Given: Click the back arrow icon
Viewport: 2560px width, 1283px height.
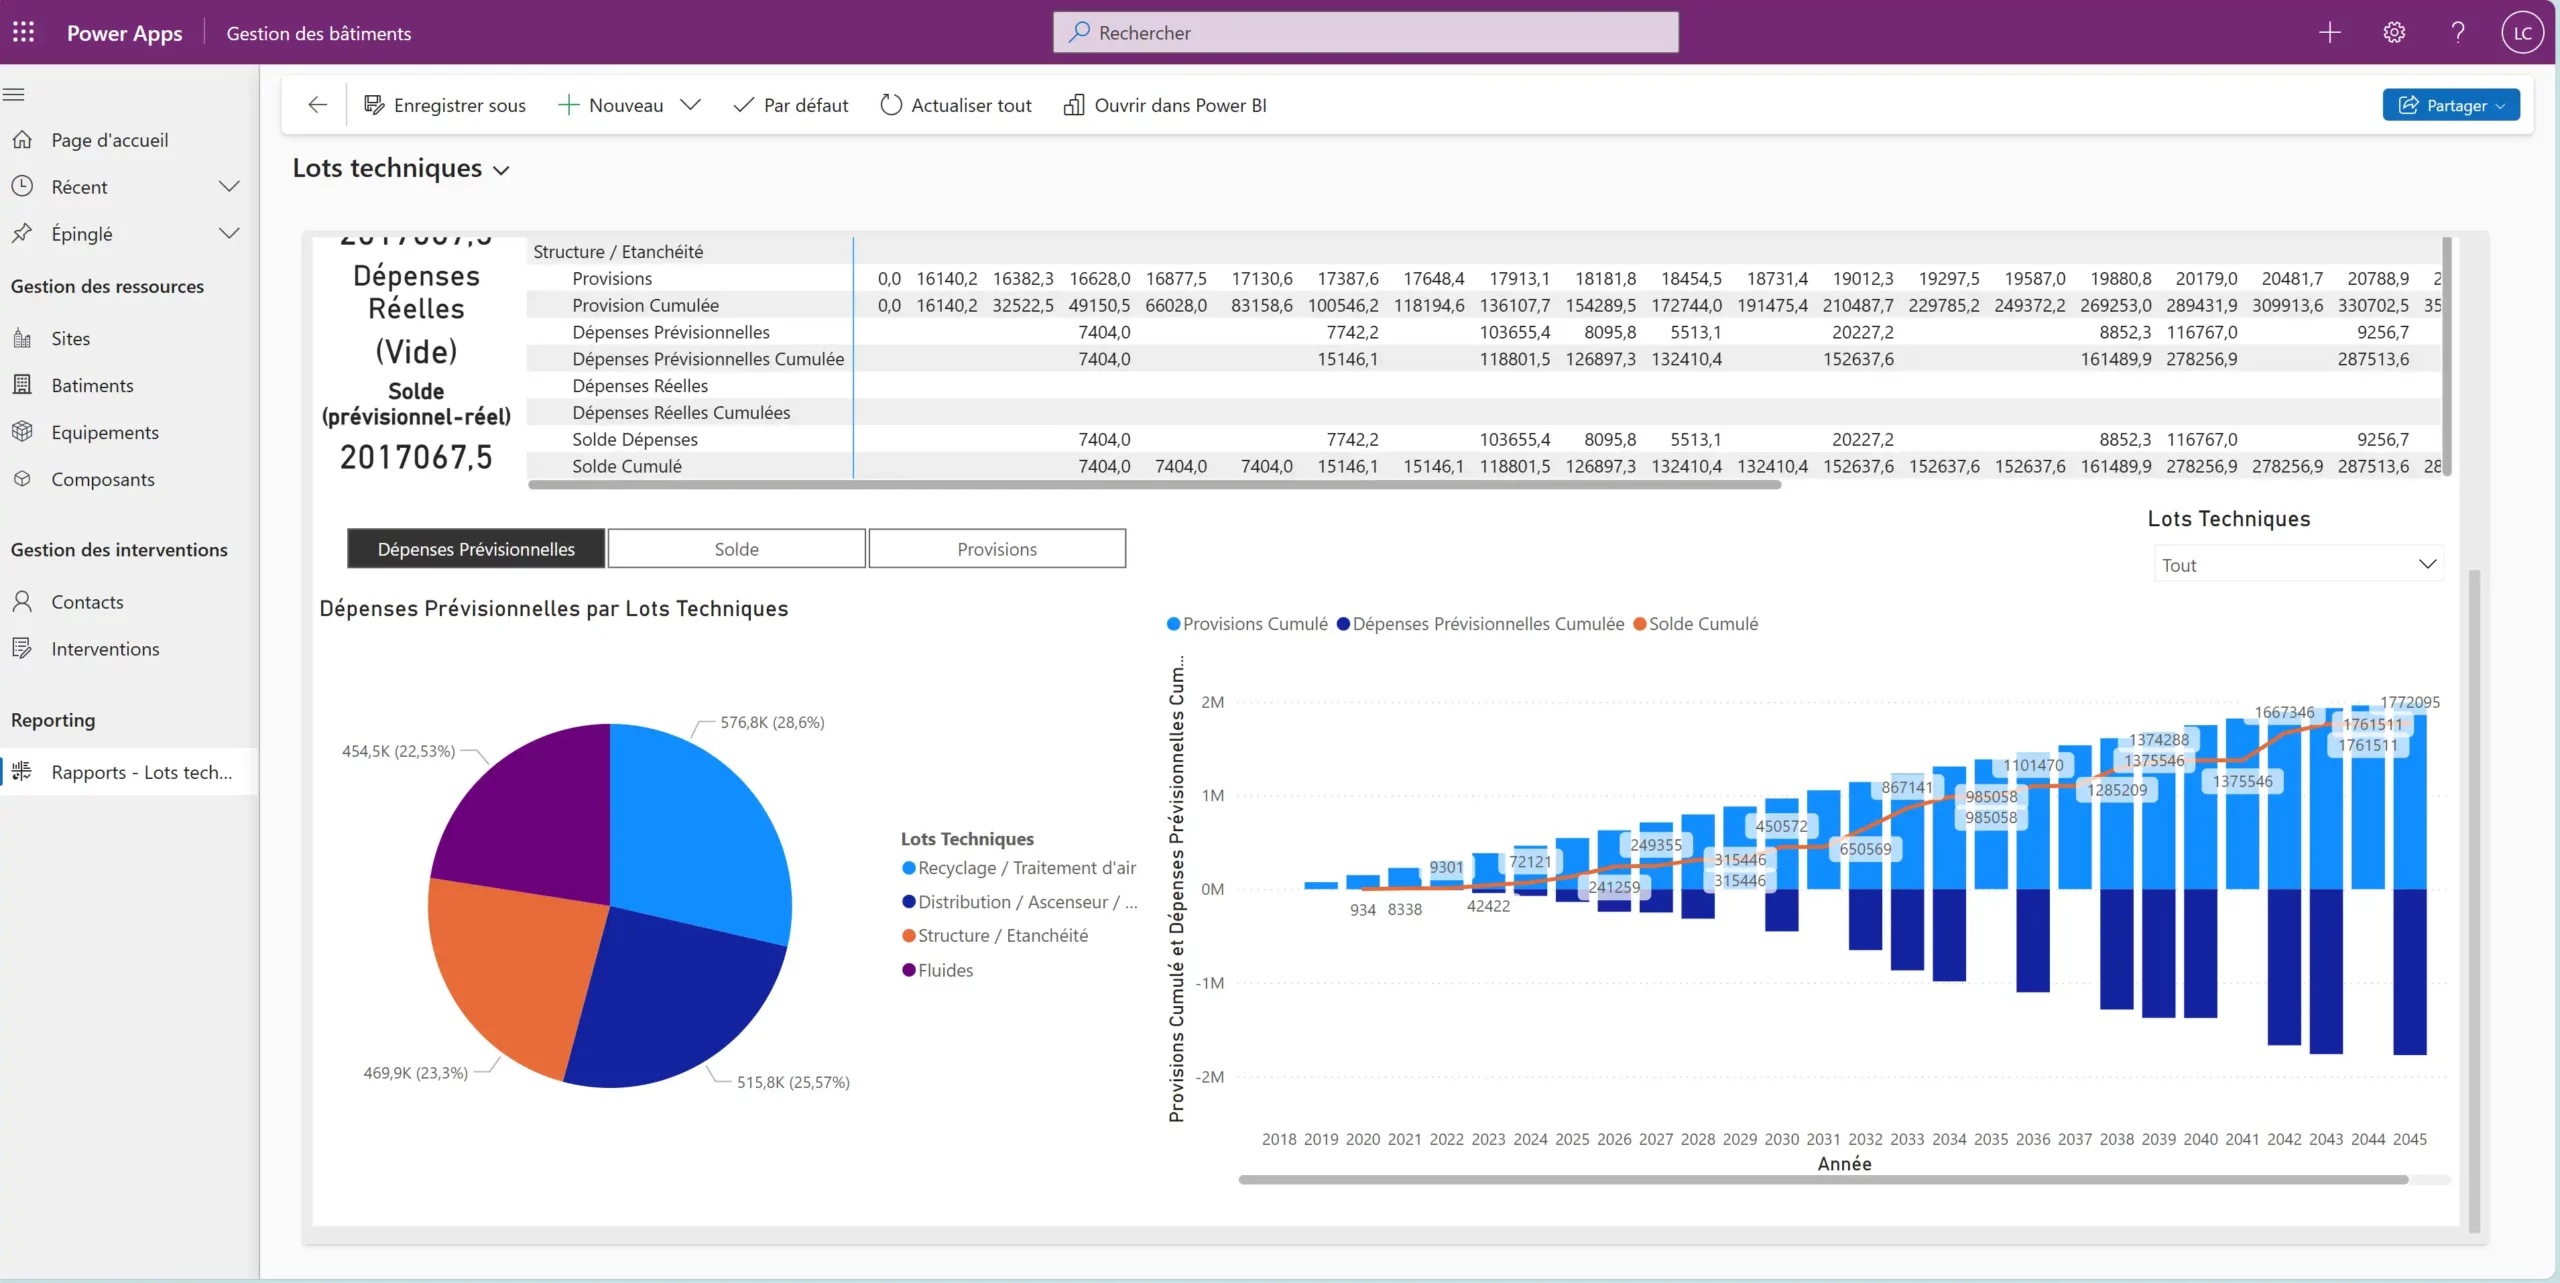Looking at the screenshot, I should pos(317,105).
